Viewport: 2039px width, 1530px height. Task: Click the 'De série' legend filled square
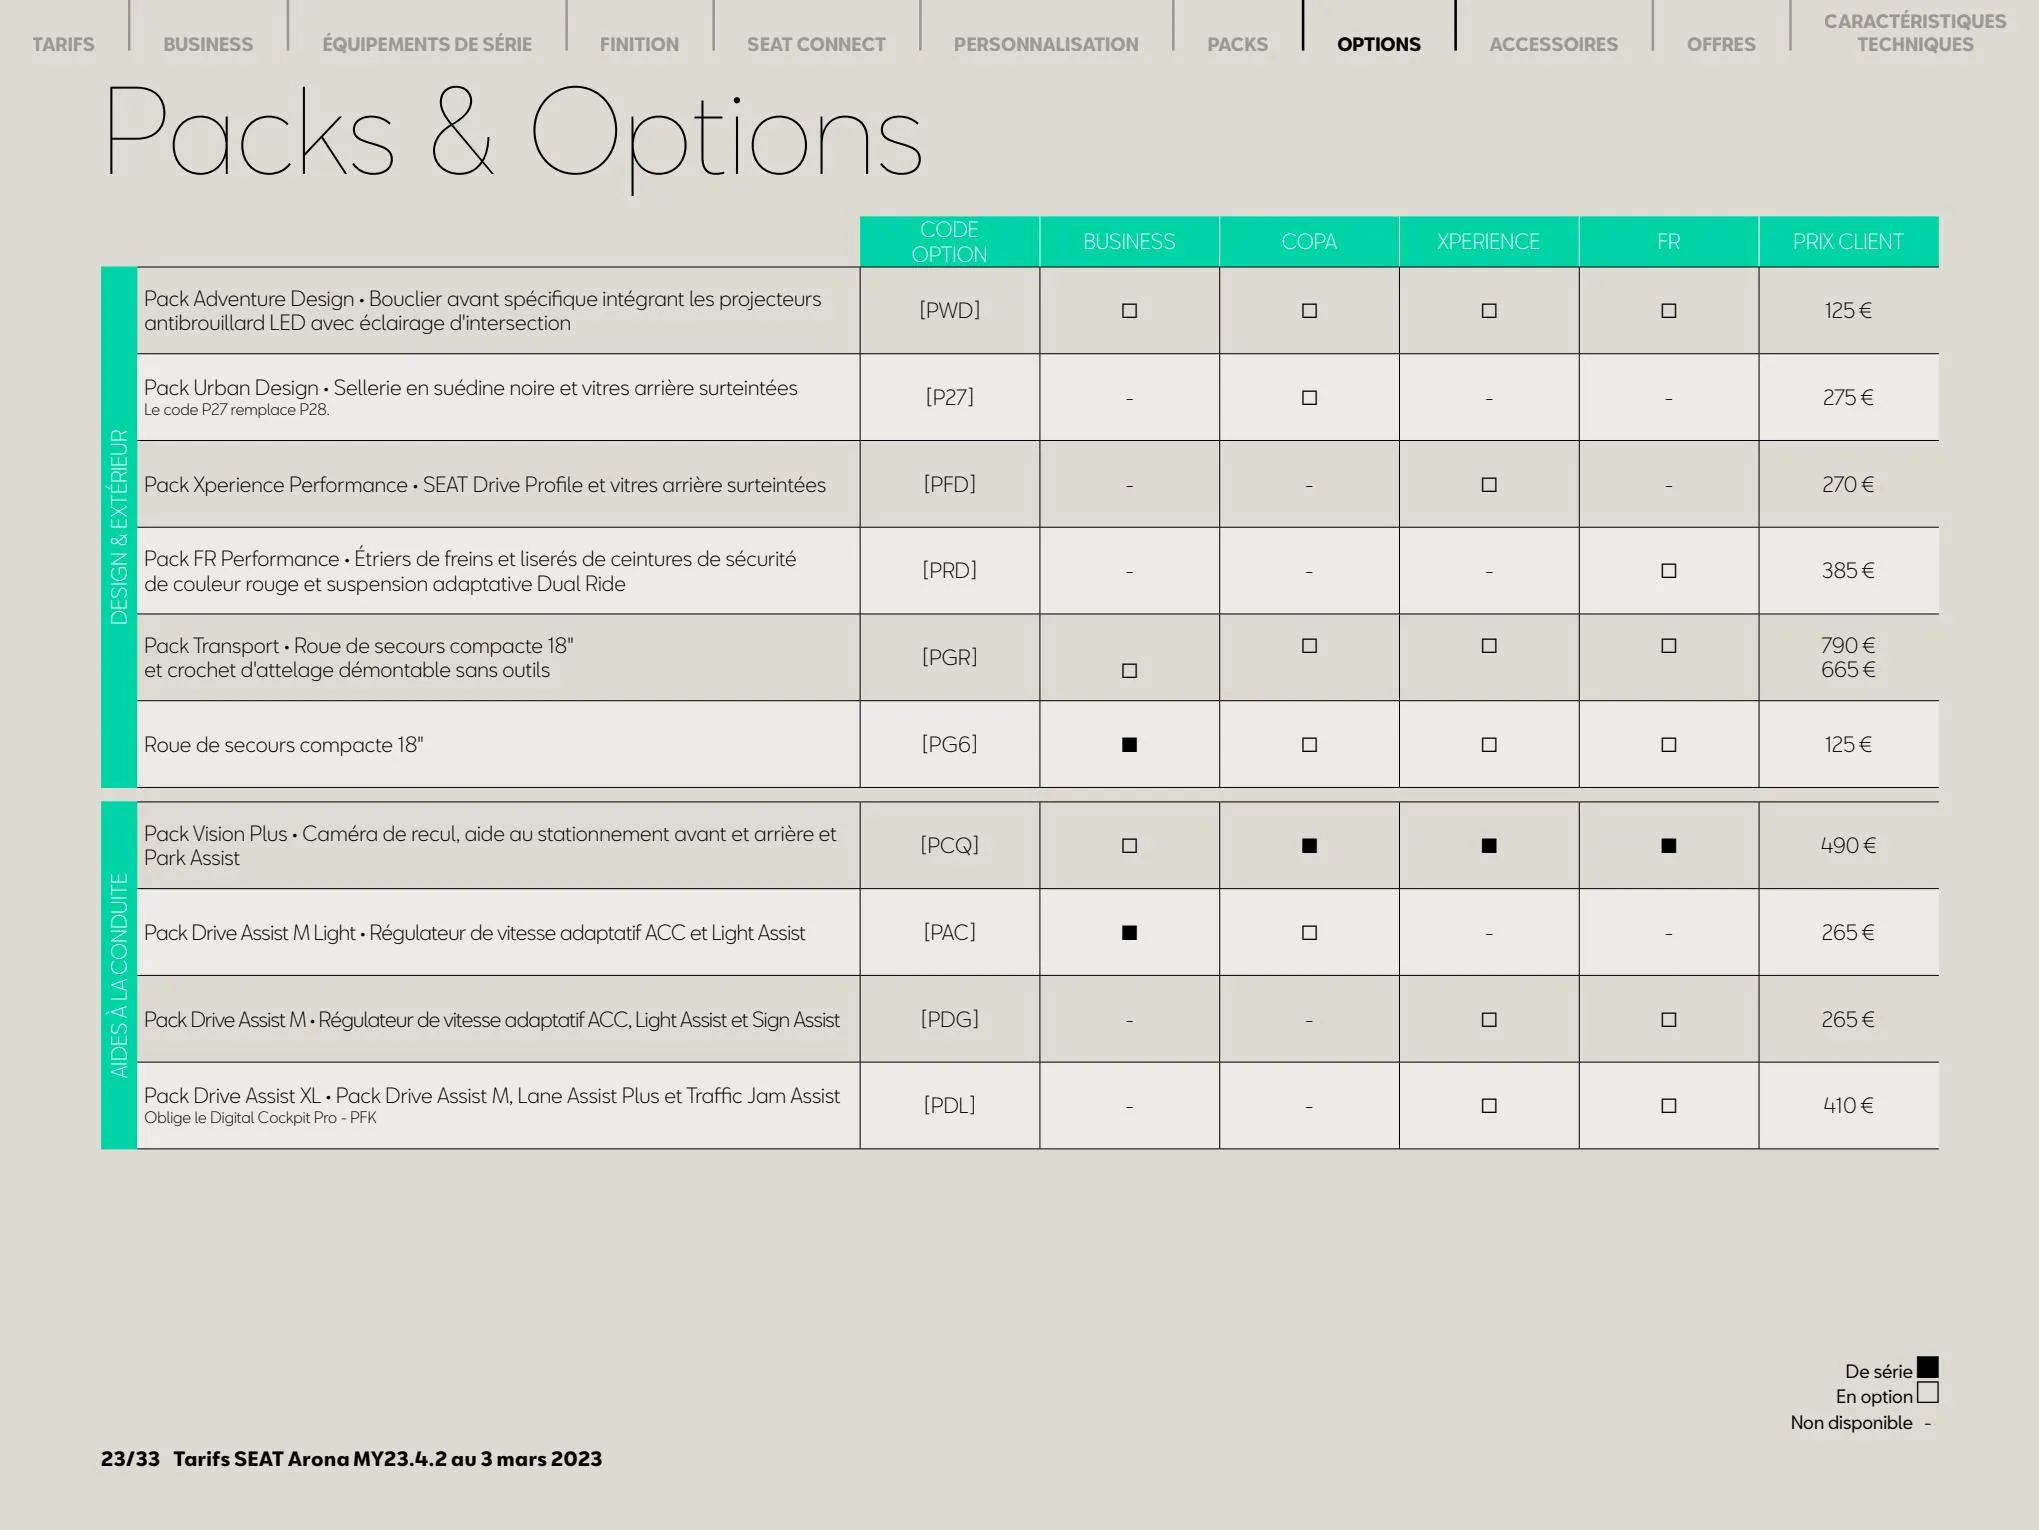(x=1927, y=1367)
